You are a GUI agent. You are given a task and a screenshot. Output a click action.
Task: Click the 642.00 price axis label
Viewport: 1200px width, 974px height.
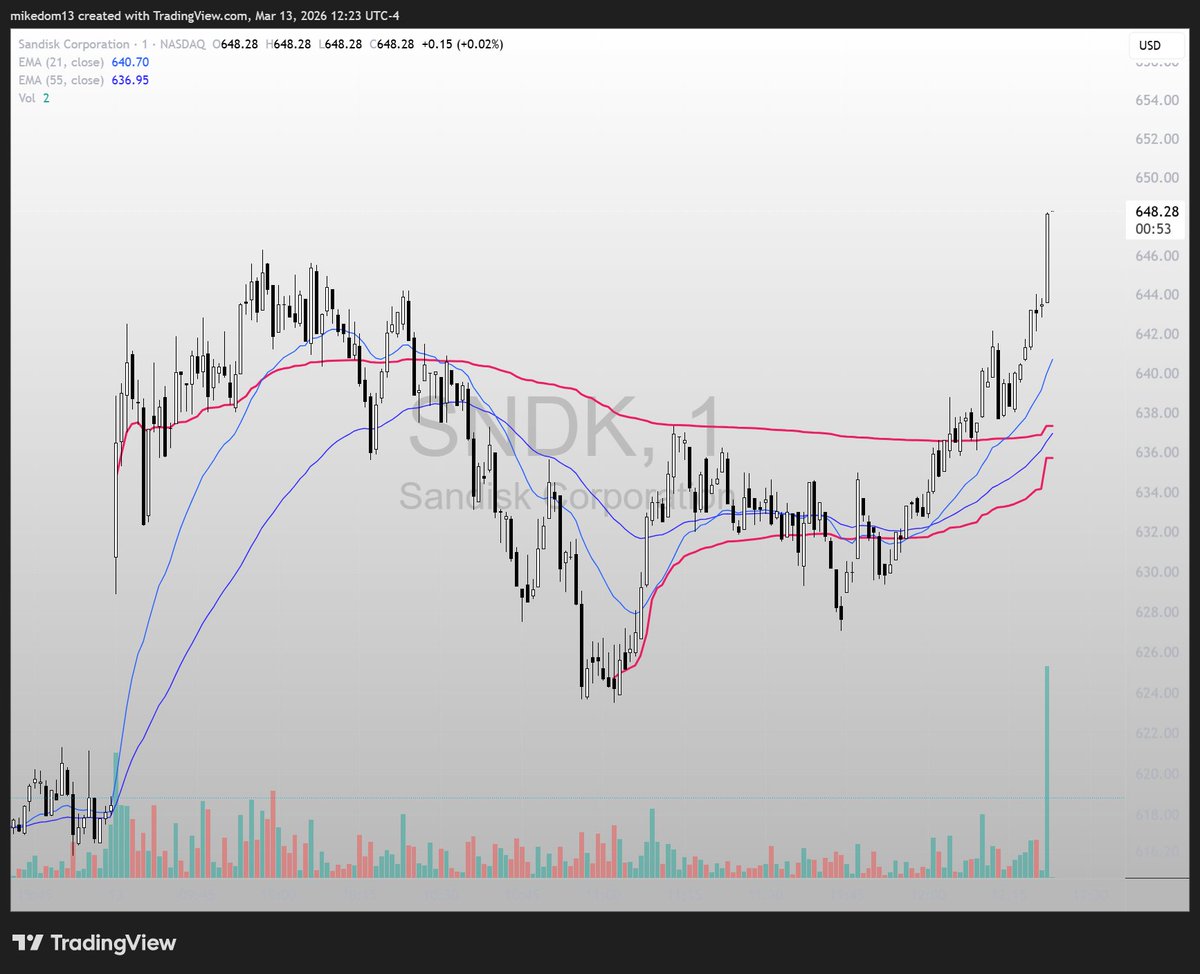(1156, 334)
